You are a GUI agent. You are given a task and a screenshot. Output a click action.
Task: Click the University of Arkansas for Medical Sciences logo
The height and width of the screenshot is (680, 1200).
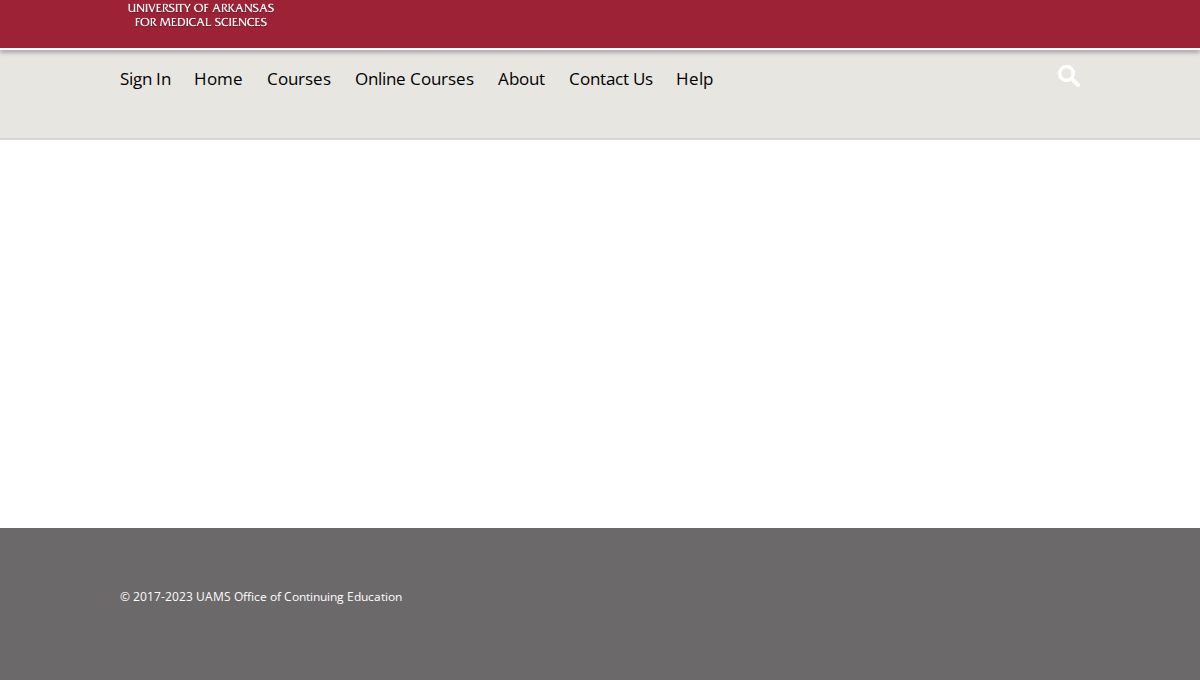tap(201, 15)
